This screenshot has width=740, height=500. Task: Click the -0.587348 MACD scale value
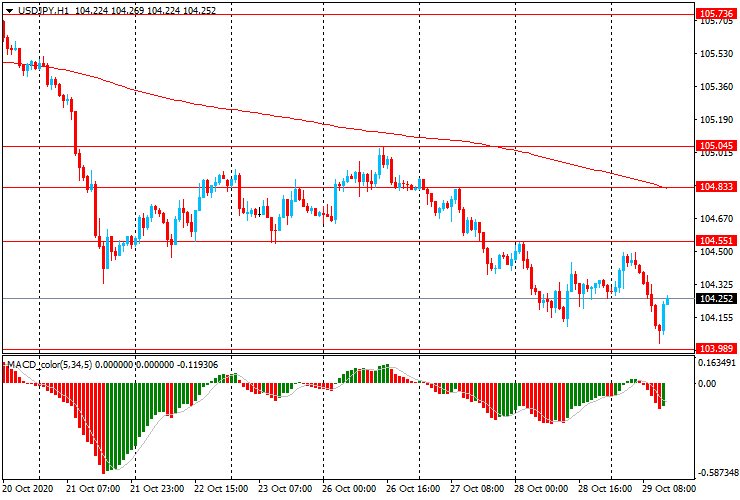(717, 473)
